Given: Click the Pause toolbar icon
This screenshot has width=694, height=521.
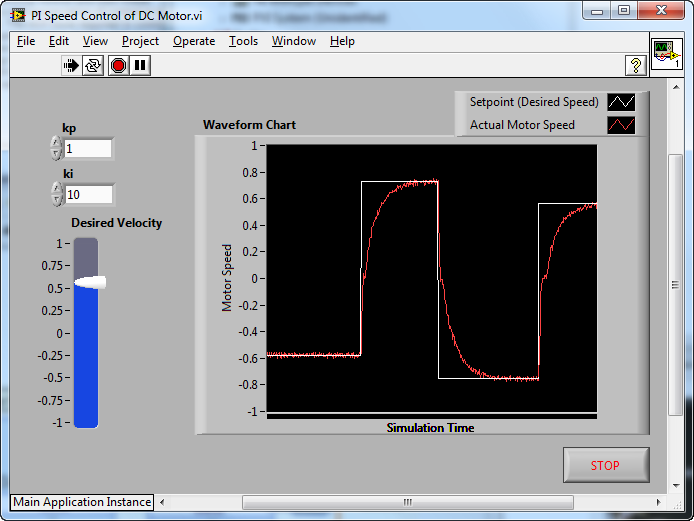Looking at the screenshot, I should [141, 66].
